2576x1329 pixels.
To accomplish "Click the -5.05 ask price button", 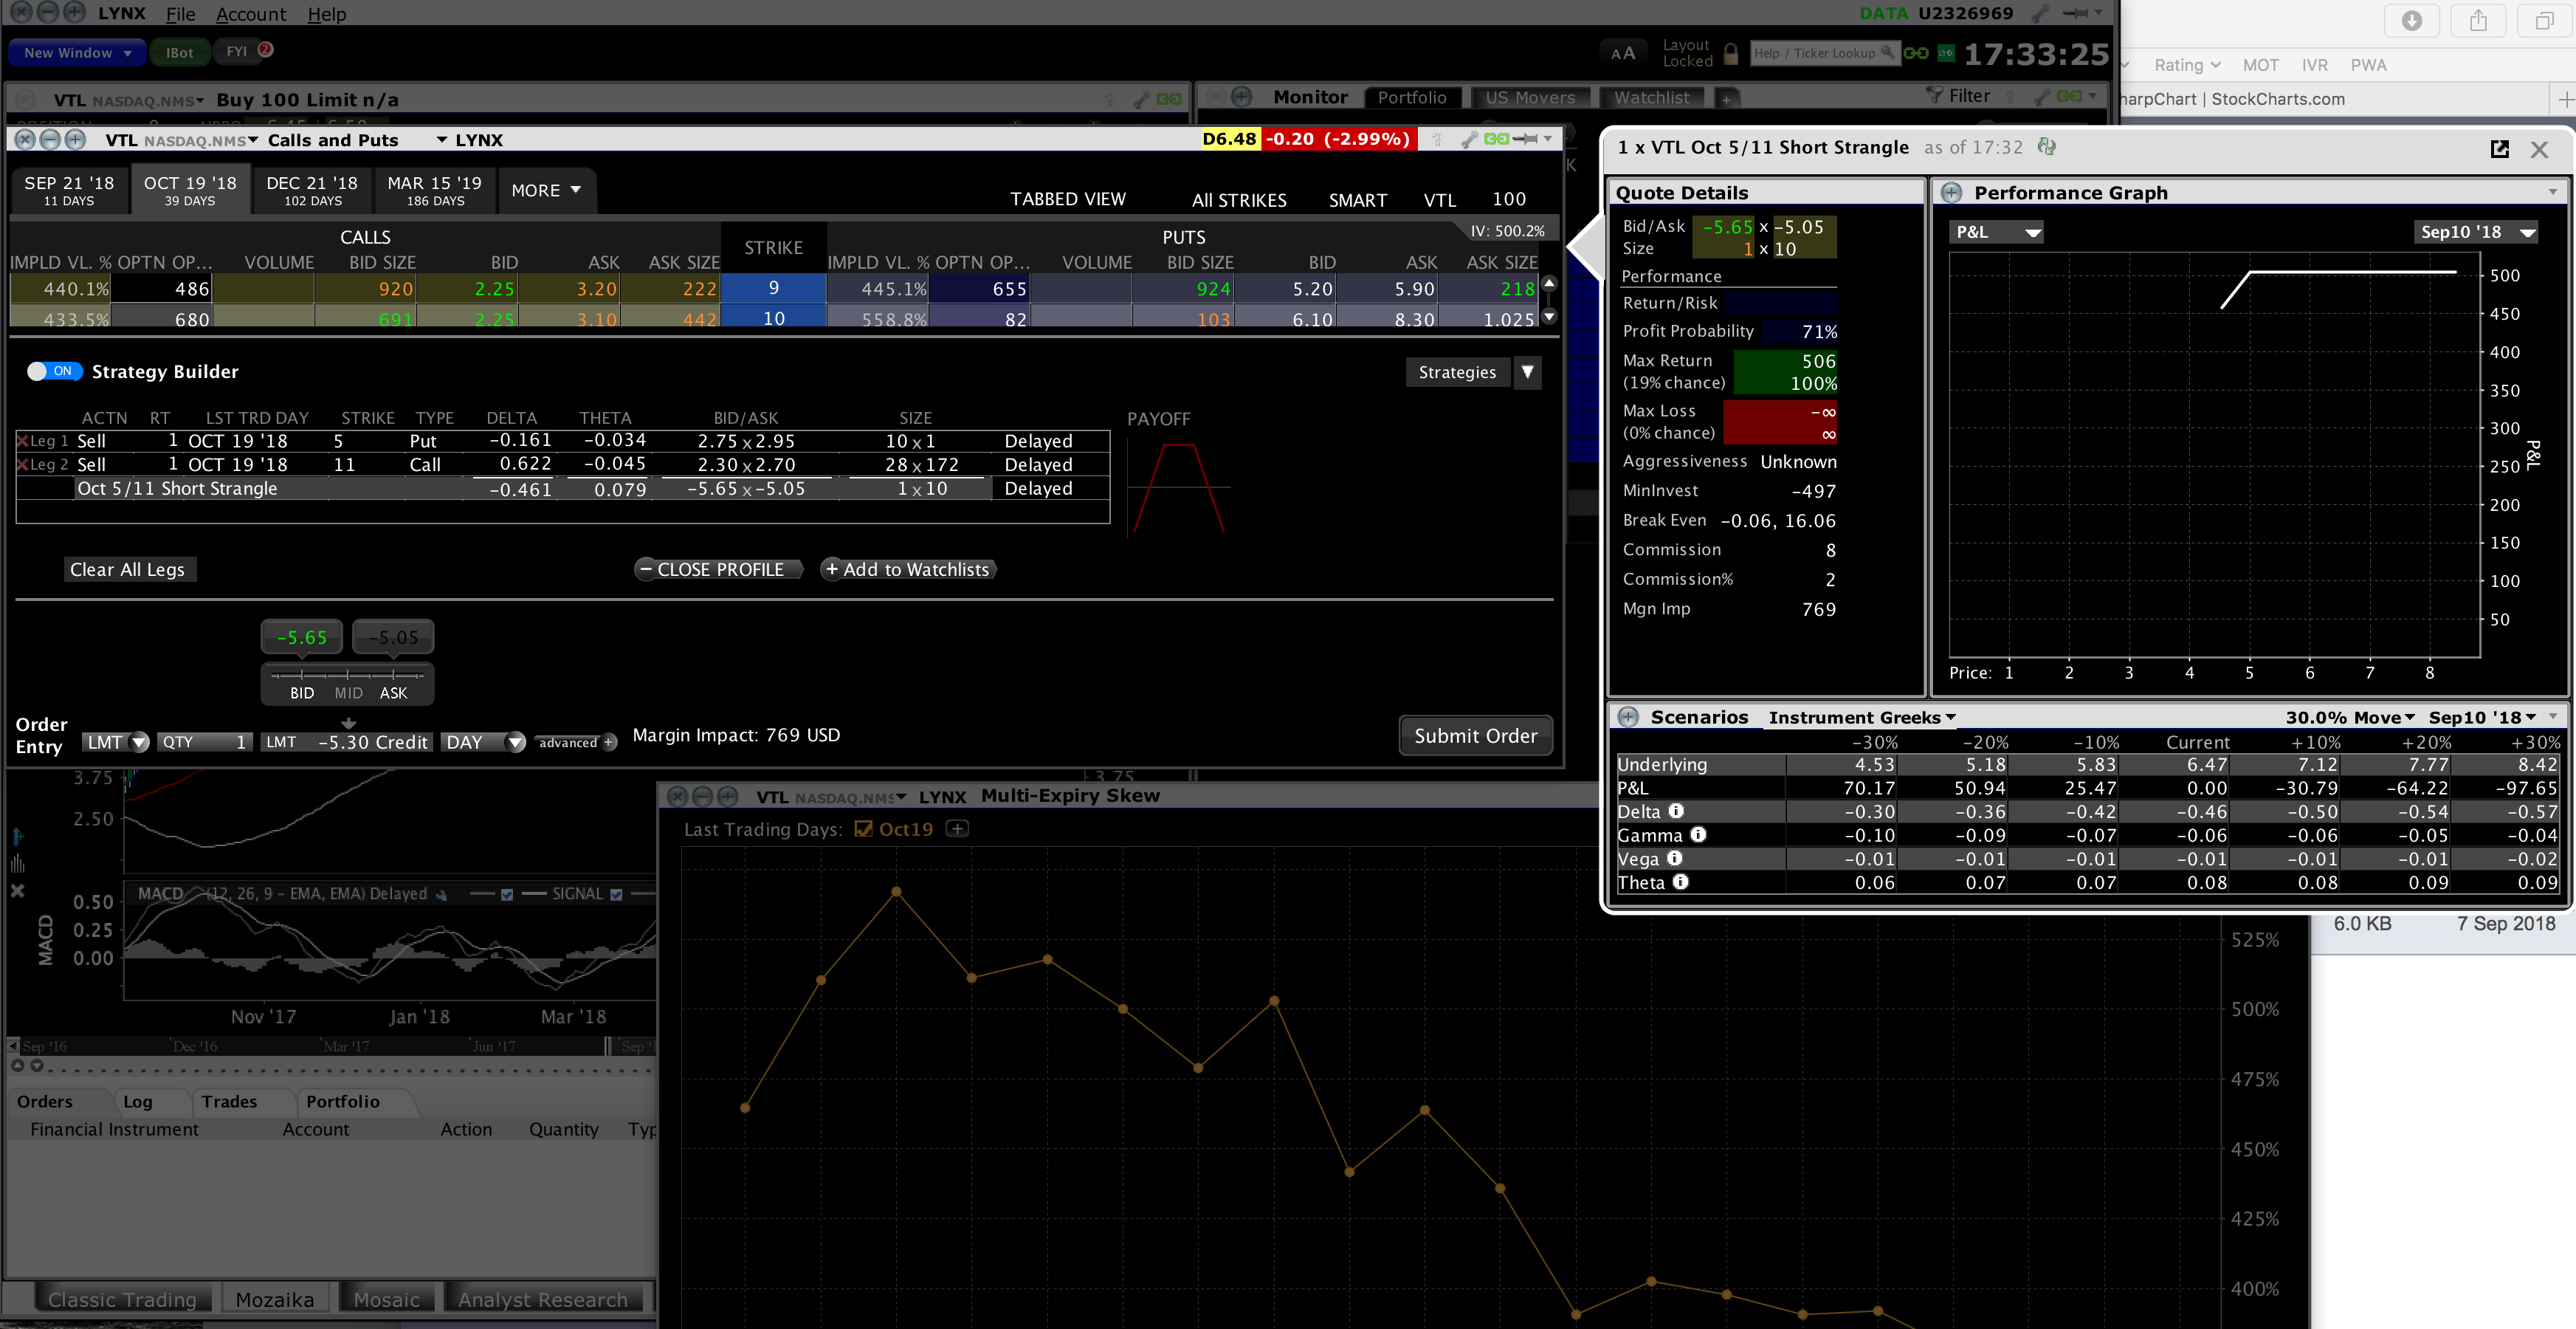I will click(393, 637).
